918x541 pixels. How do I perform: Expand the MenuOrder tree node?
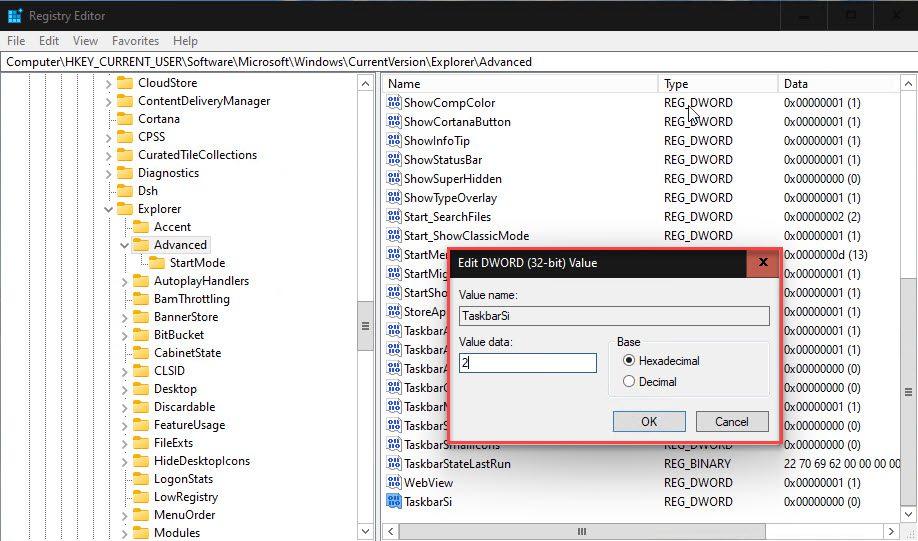click(124, 515)
